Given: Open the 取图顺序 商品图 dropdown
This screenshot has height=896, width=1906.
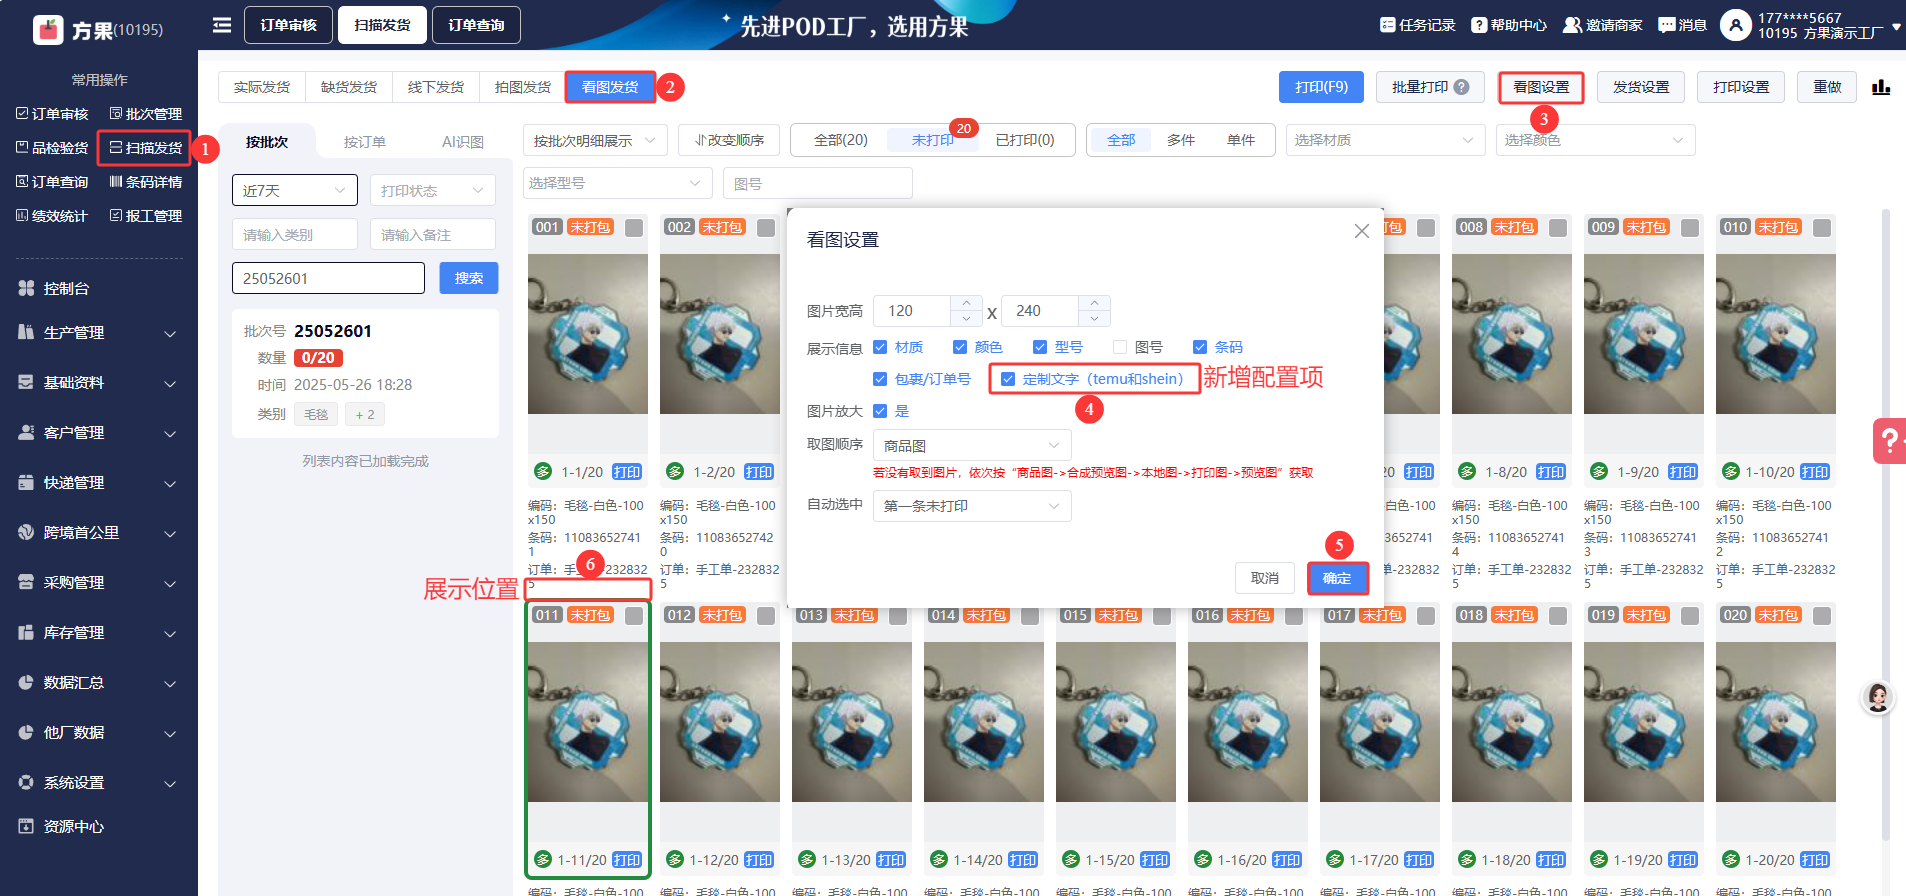Looking at the screenshot, I should click(972, 445).
